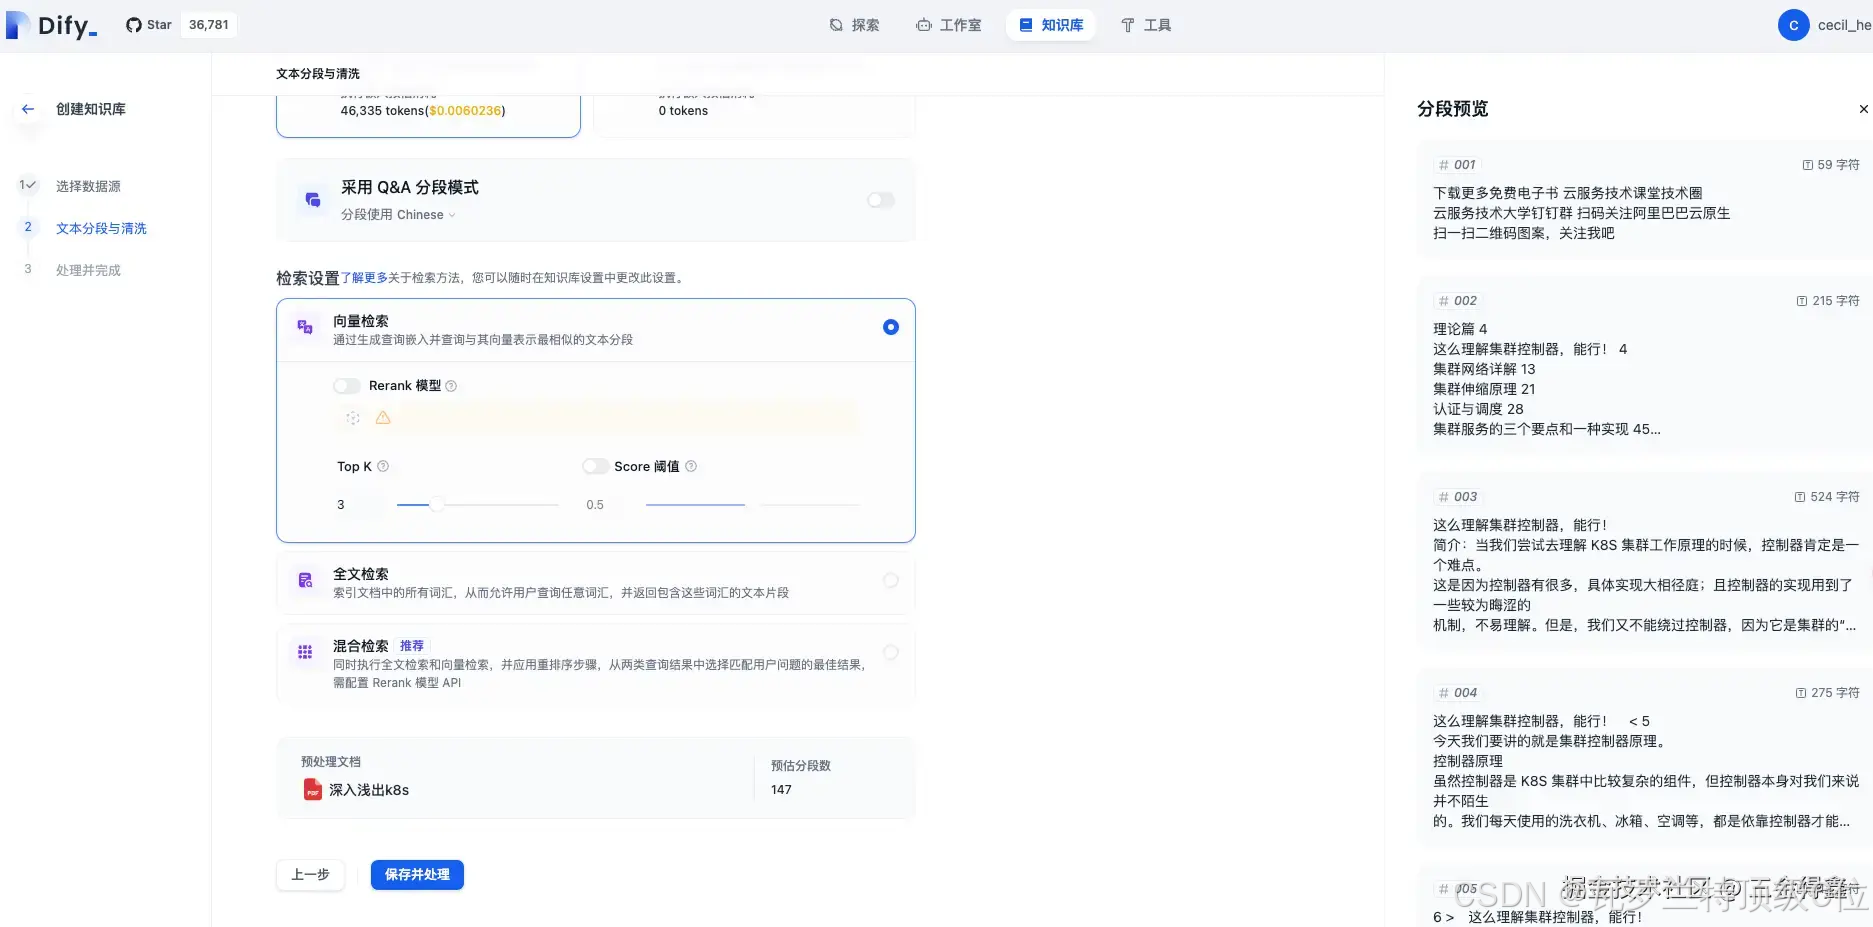Click the 上一步 button
This screenshot has height=927, width=1873.
pyautogui.click(x=310, y=875)
